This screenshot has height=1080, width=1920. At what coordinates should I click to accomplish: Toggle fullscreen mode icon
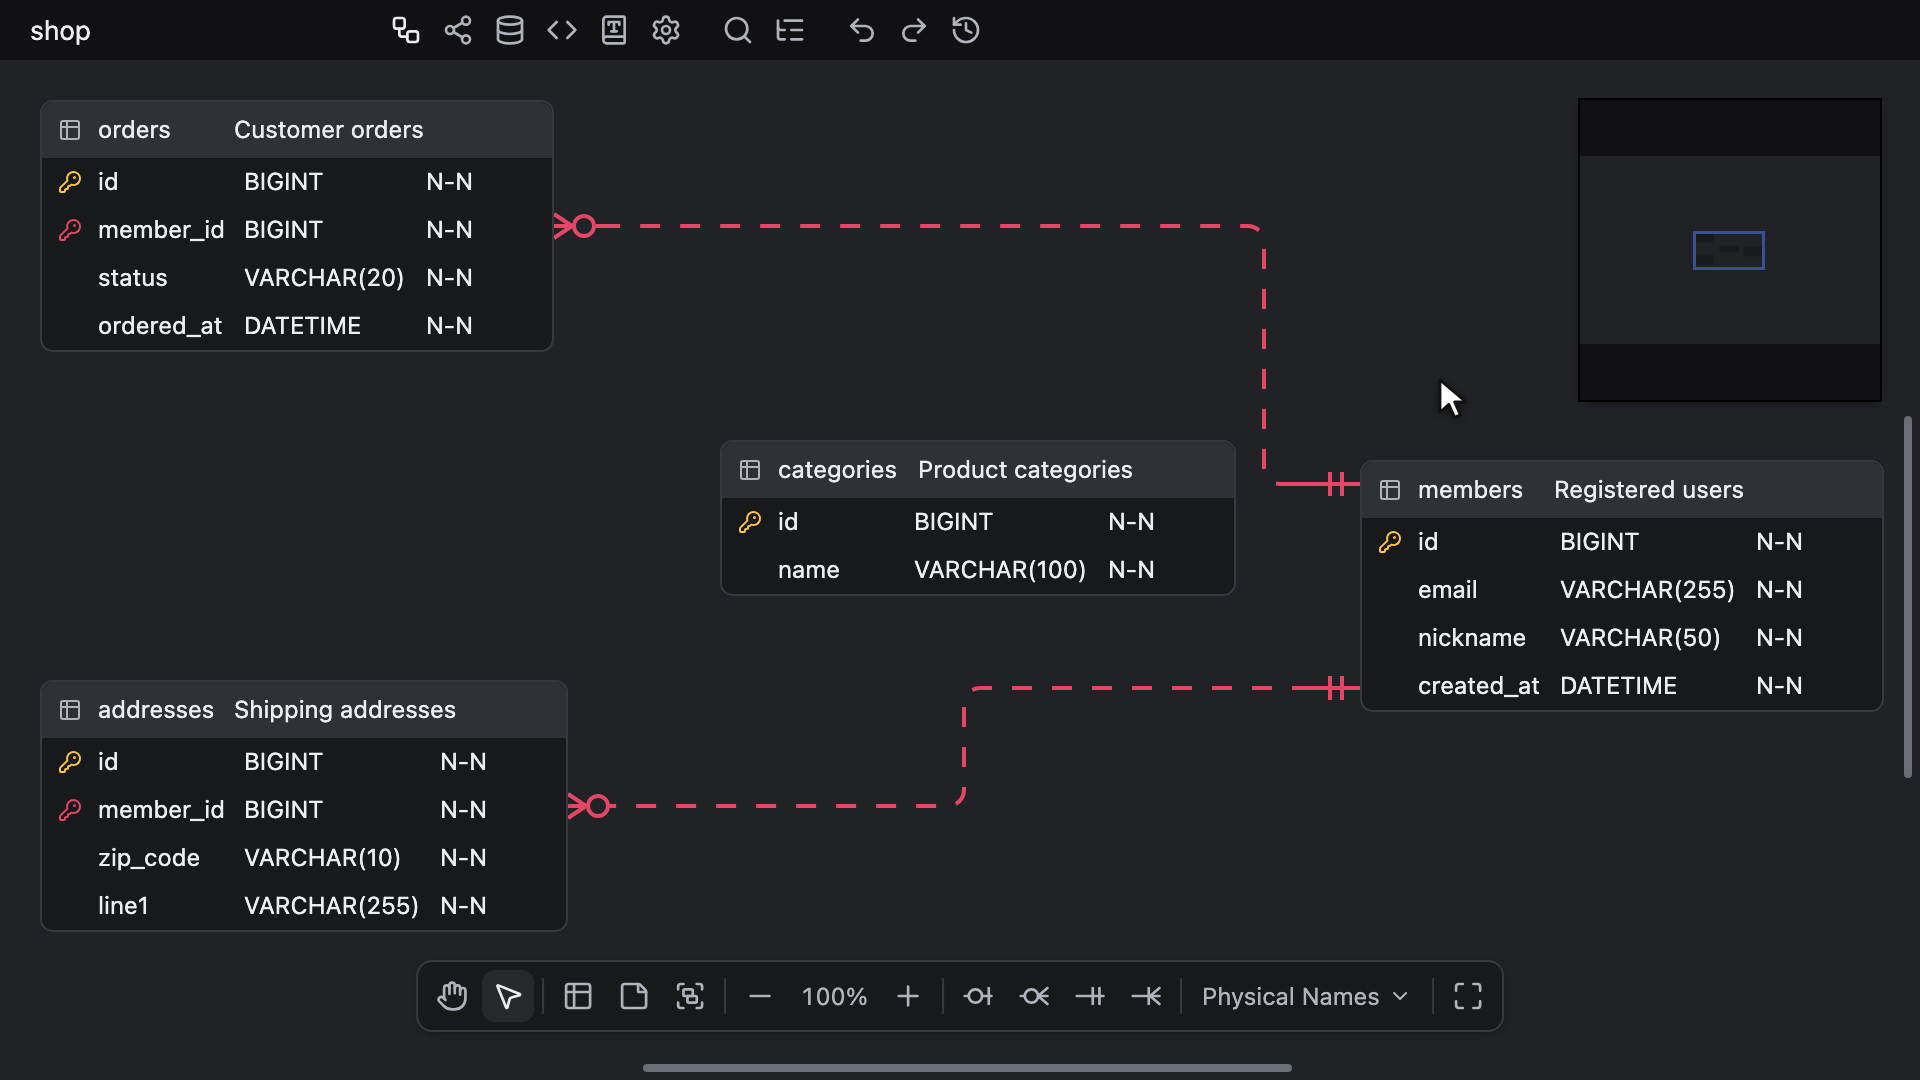pos(1468,996)
